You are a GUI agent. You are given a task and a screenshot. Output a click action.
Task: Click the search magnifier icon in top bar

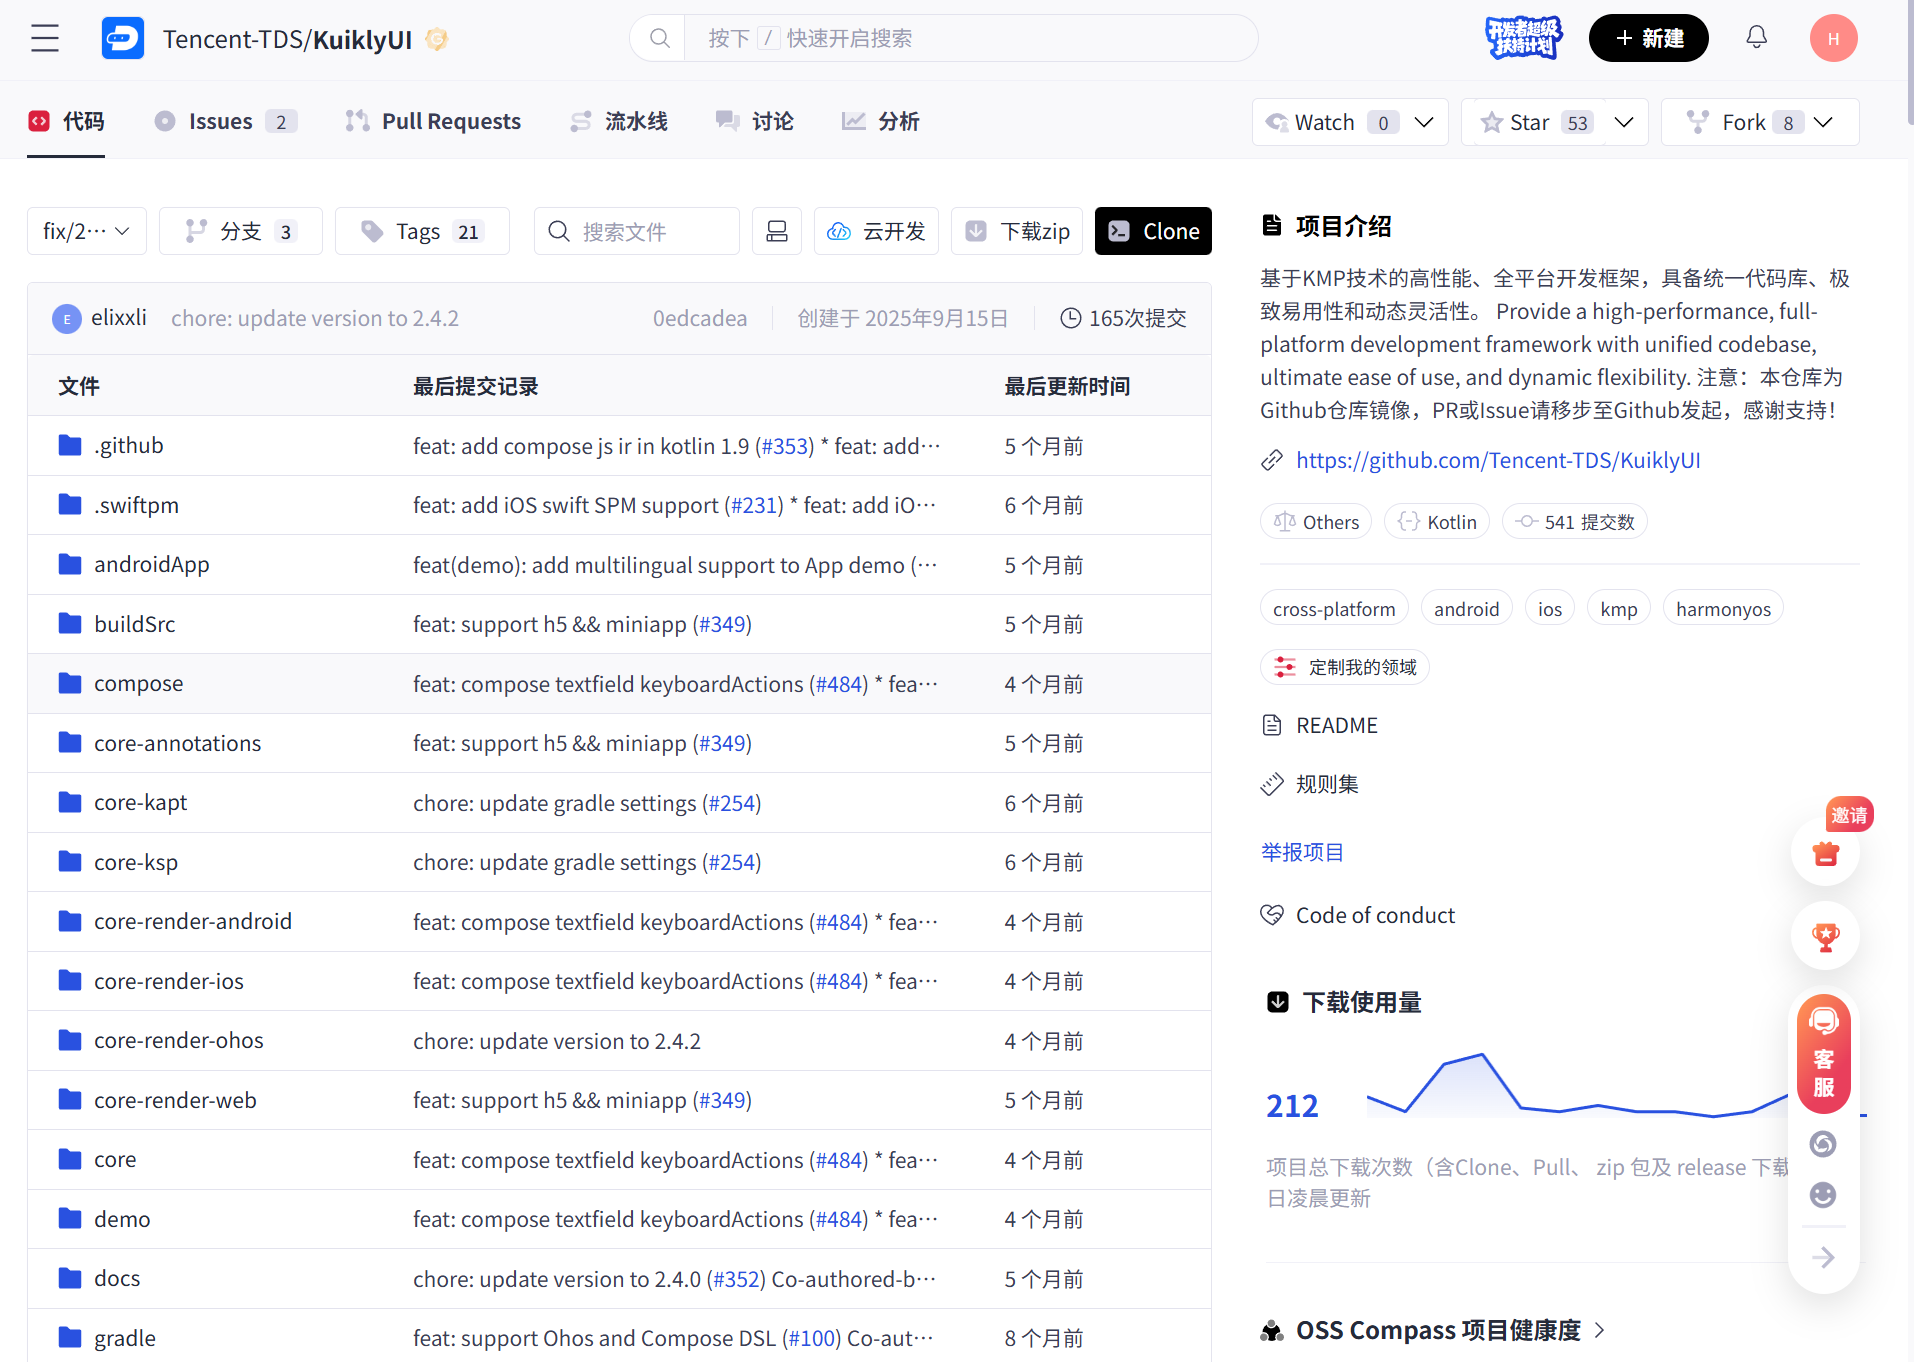(x=659, y=38)
